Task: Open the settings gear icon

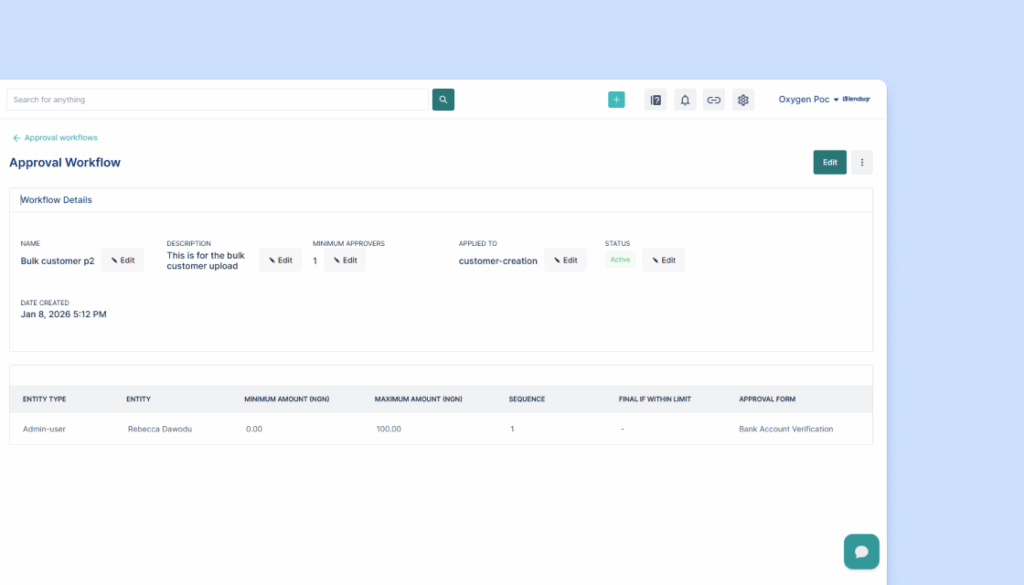Action: pyautogui.click(x=742, y=99)
